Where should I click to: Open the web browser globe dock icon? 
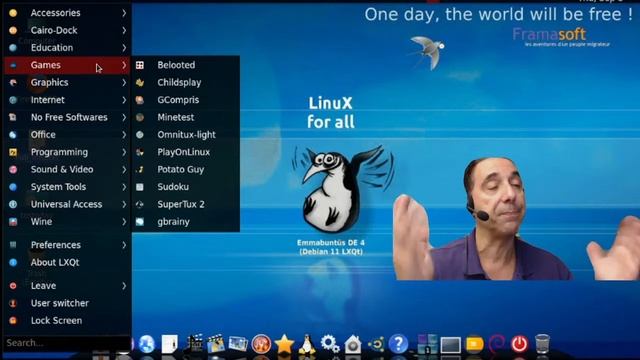coord(147,344)
